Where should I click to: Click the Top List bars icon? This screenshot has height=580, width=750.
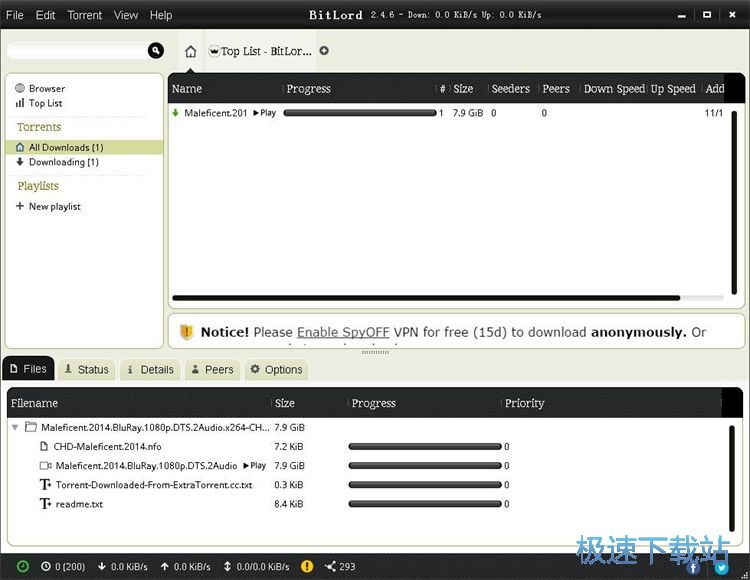20,103
